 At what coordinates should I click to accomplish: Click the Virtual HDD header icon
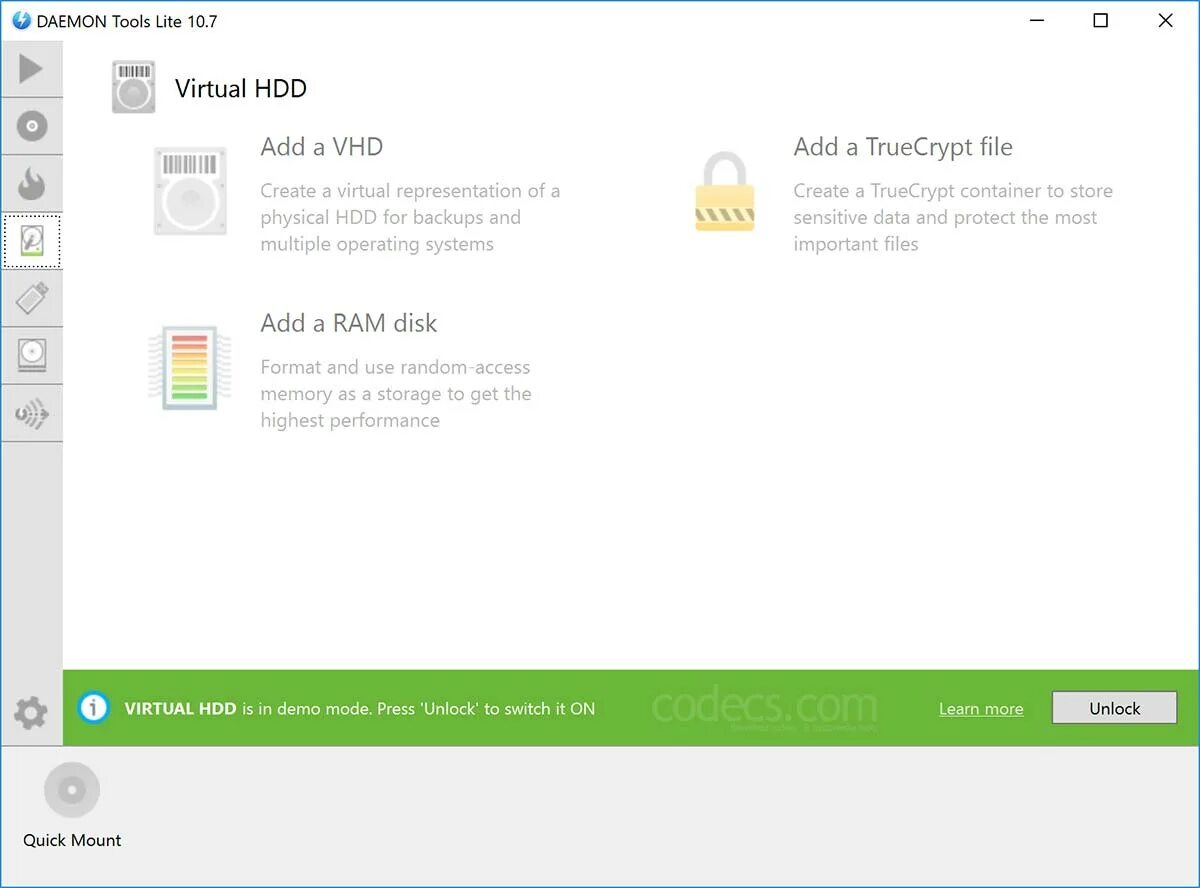pyautogui.click(x=133, y=87)
